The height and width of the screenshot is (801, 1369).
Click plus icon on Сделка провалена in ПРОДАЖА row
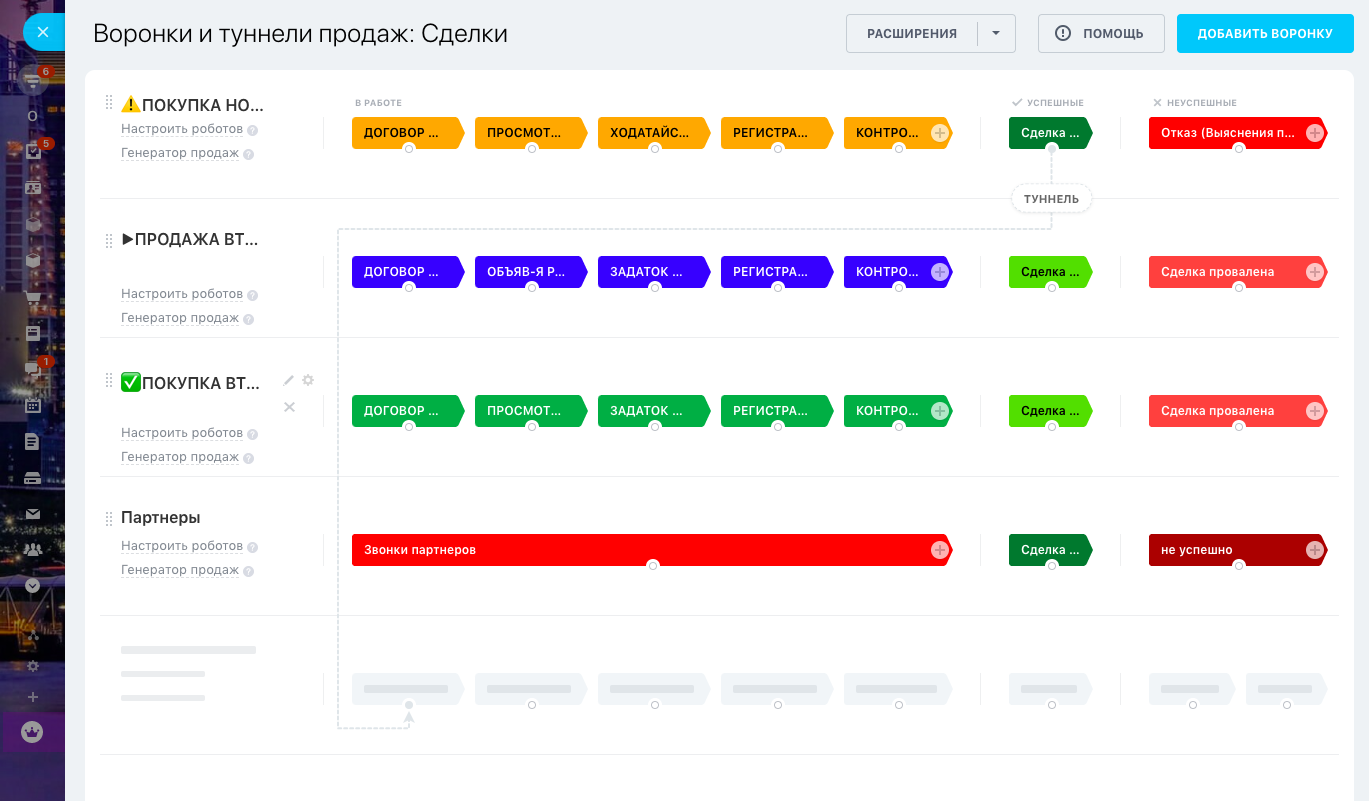(1314, 272)
